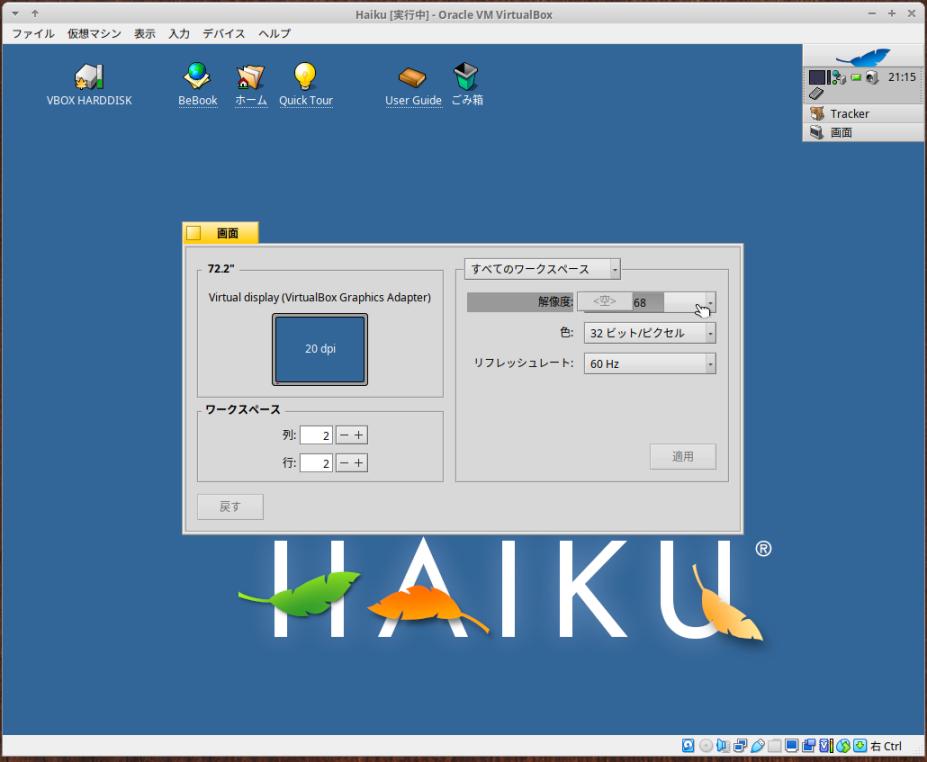Click the USB devices status icon
Image resolution: width=927 pixels, height=762 pixels.
tap(757, 745)
